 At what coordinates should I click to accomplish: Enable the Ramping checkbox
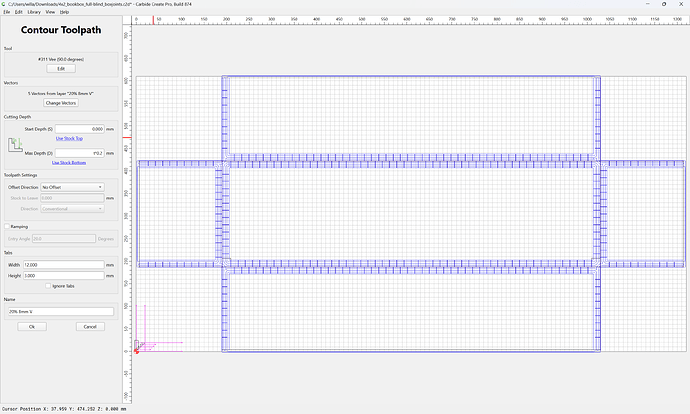point(7,226)
